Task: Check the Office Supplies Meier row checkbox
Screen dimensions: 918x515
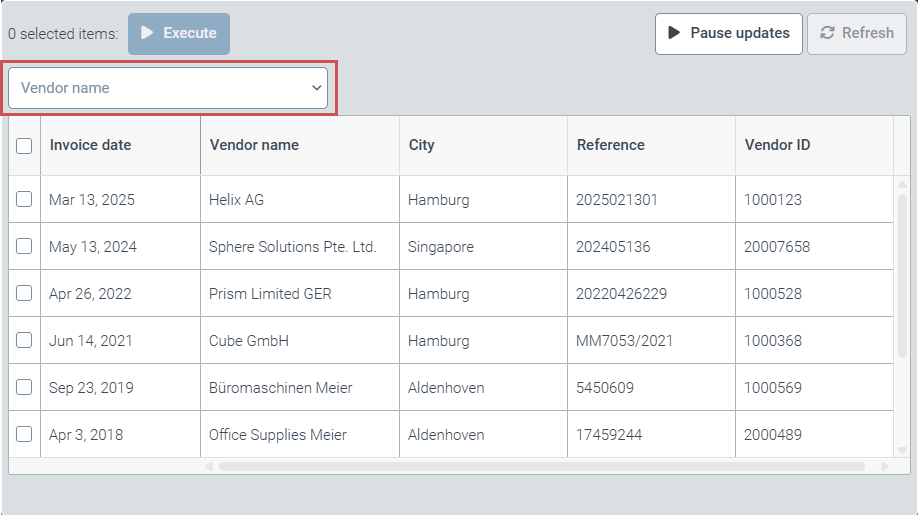Action: point(24,434)
